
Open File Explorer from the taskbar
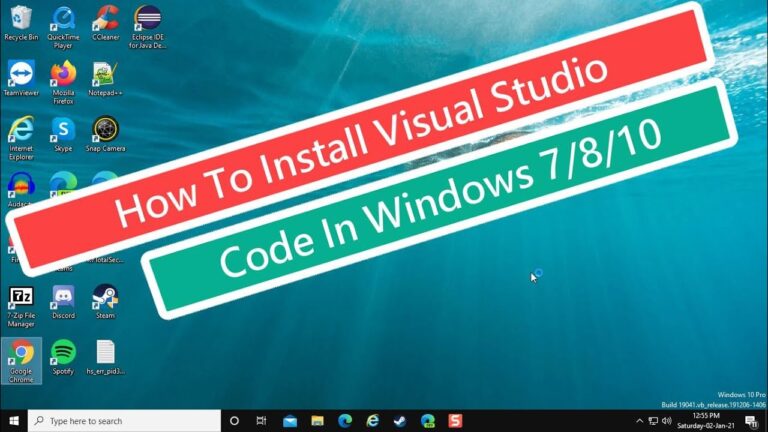(x=317, y=421)
